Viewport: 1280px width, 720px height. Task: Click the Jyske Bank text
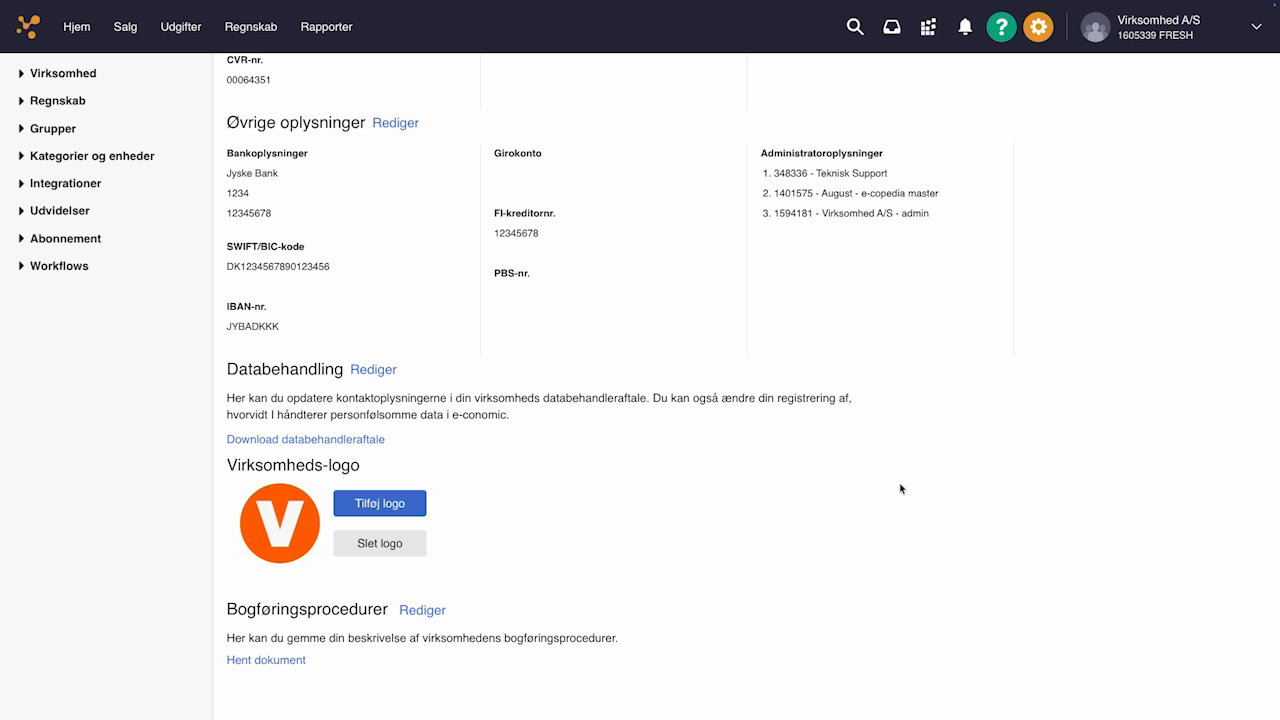(x=252, y=173)
